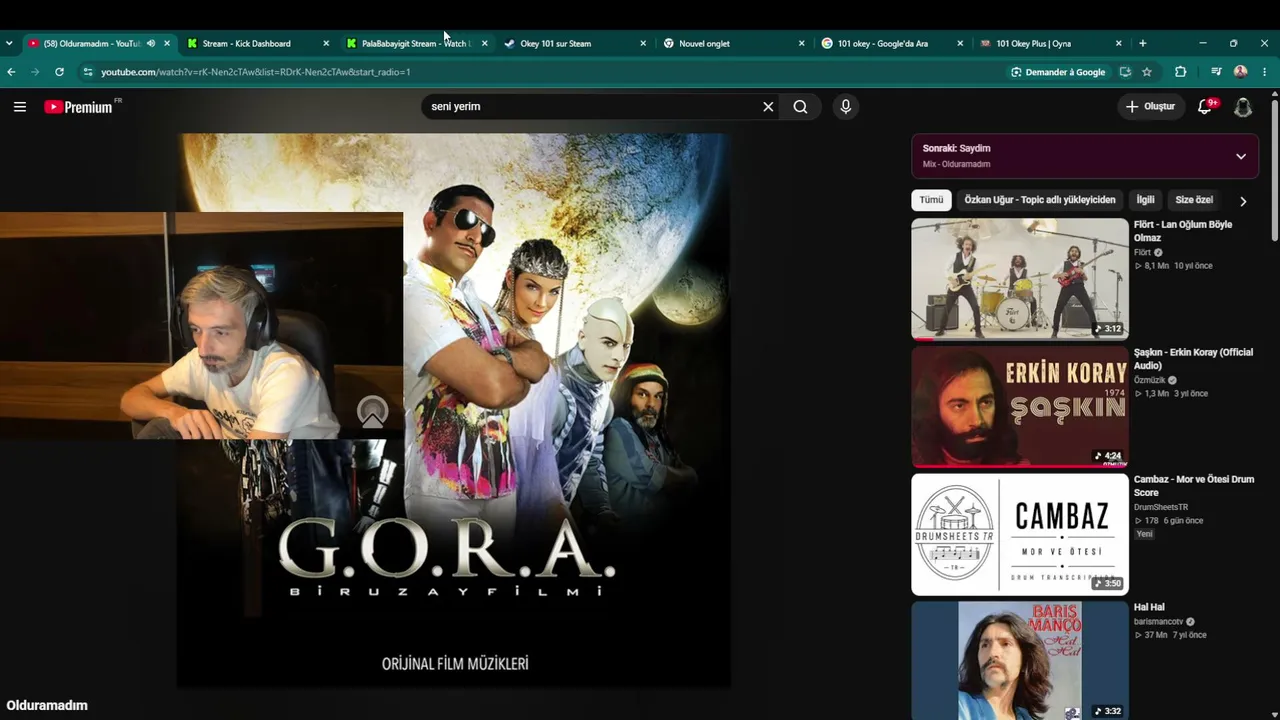1280x720 pixels.
Task: Go forward in browser history
Action: [x=35, y=72]
